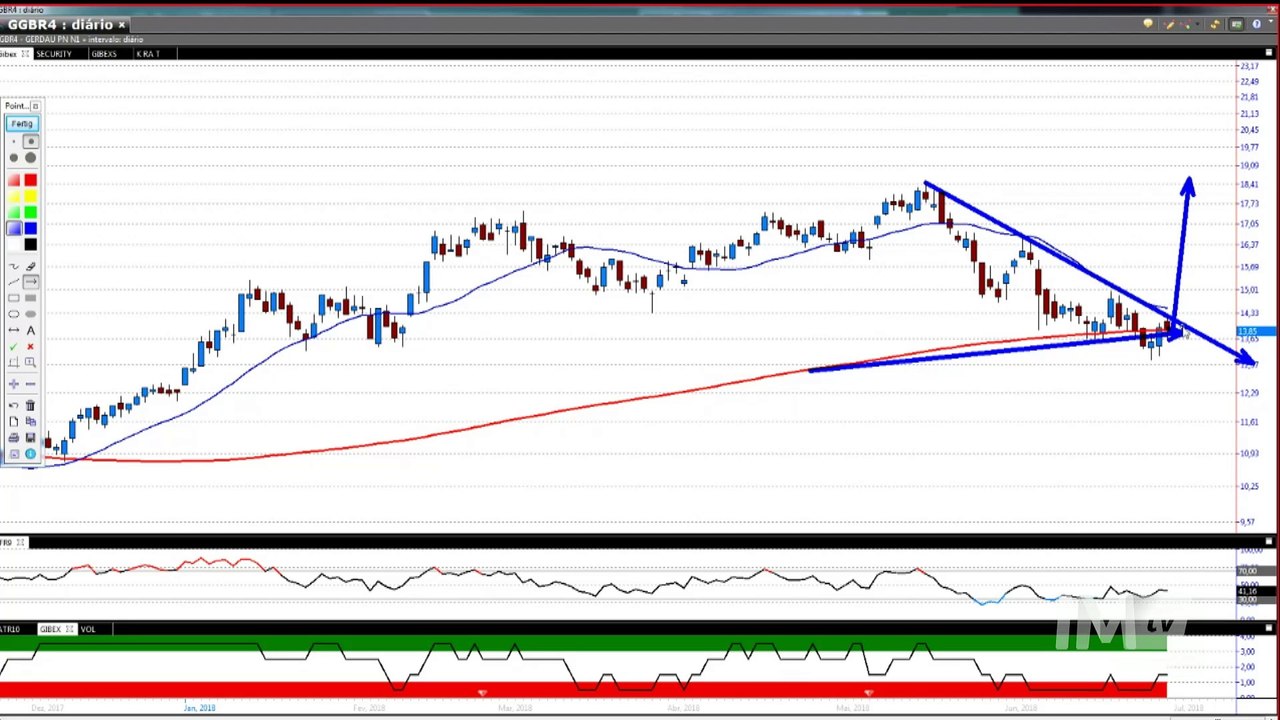The image size is (1280, 720).
Task: Select the straight line tool
Action: [x=13, y=282]
